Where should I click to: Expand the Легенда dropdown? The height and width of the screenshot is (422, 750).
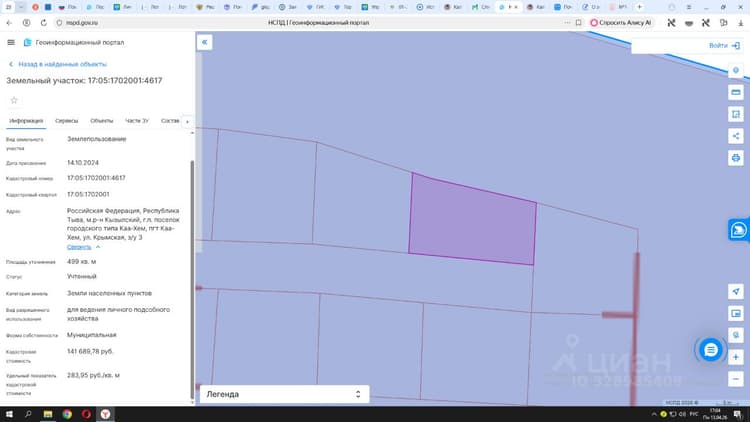point(284,394)
